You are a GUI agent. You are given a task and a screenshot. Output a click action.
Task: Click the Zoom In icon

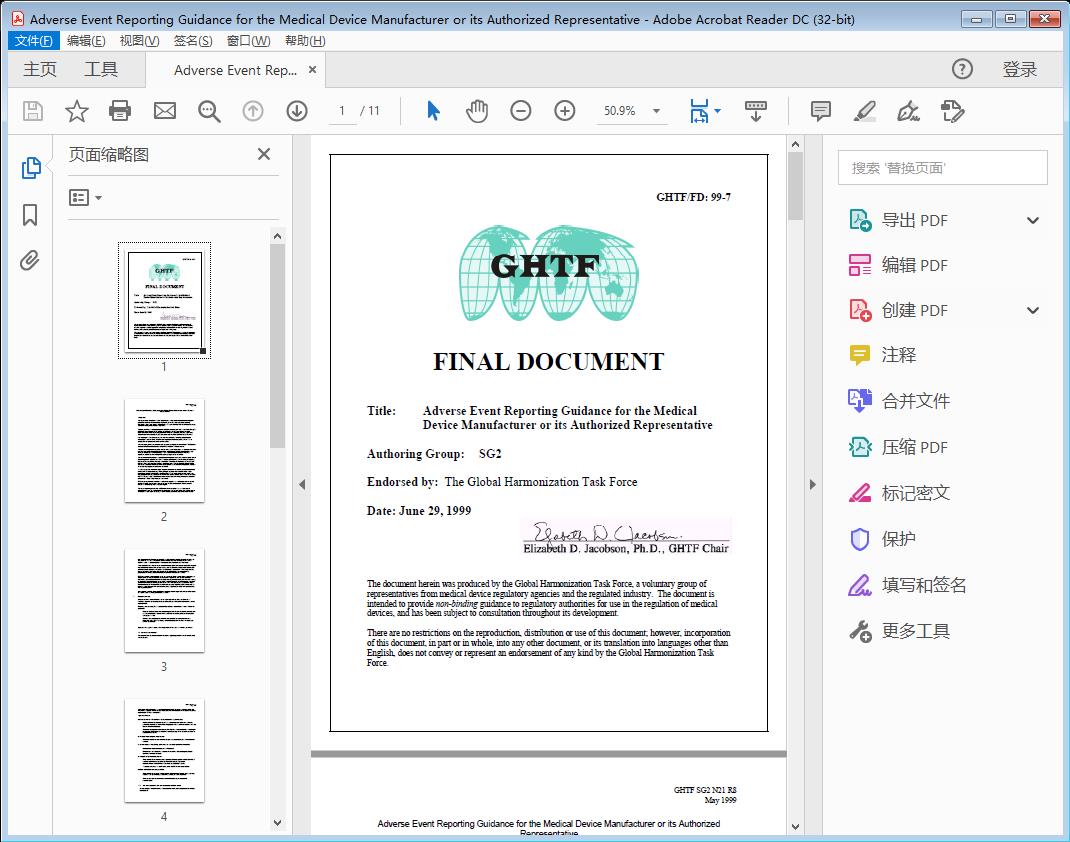point(565,111)
